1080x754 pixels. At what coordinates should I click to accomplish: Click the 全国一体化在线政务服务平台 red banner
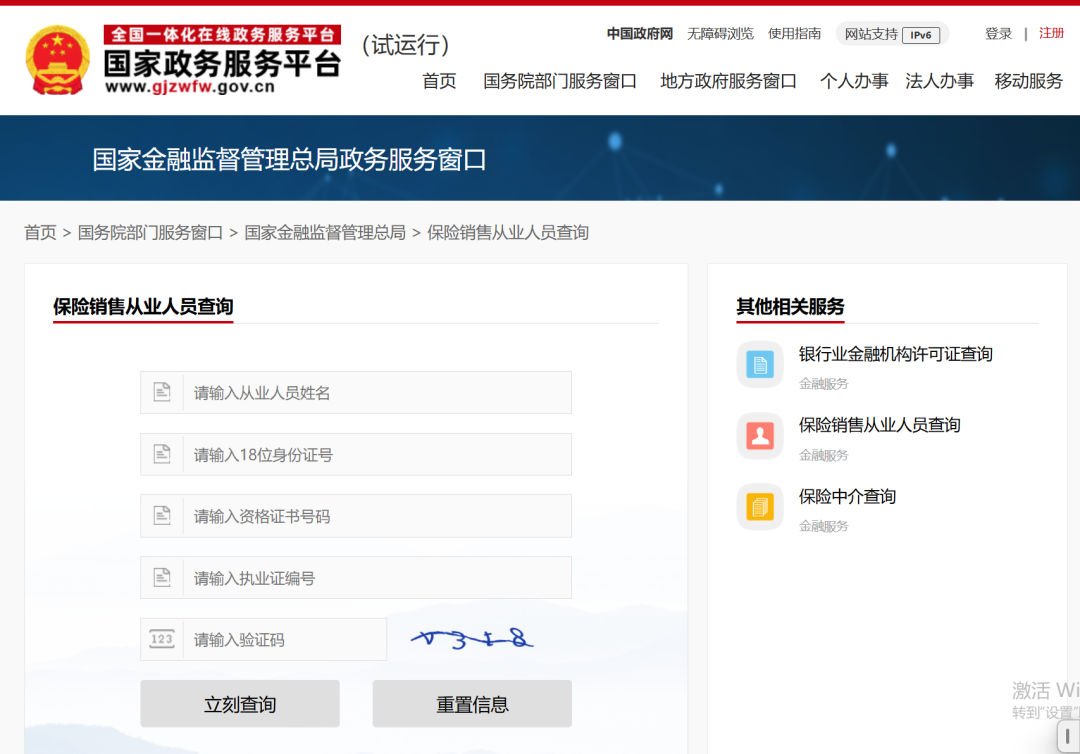[222, 34]
